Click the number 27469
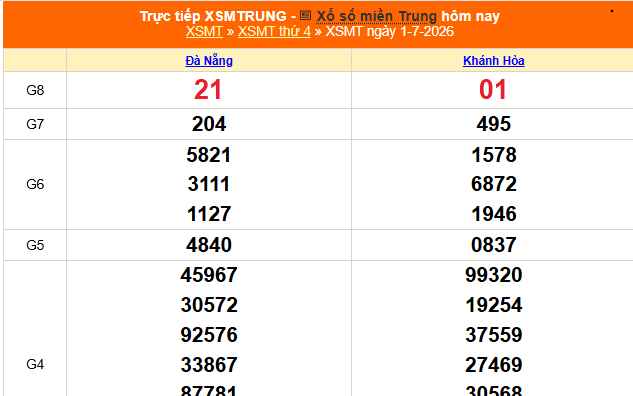The height and width of the screenshot is (396, 633). [493, 365]
